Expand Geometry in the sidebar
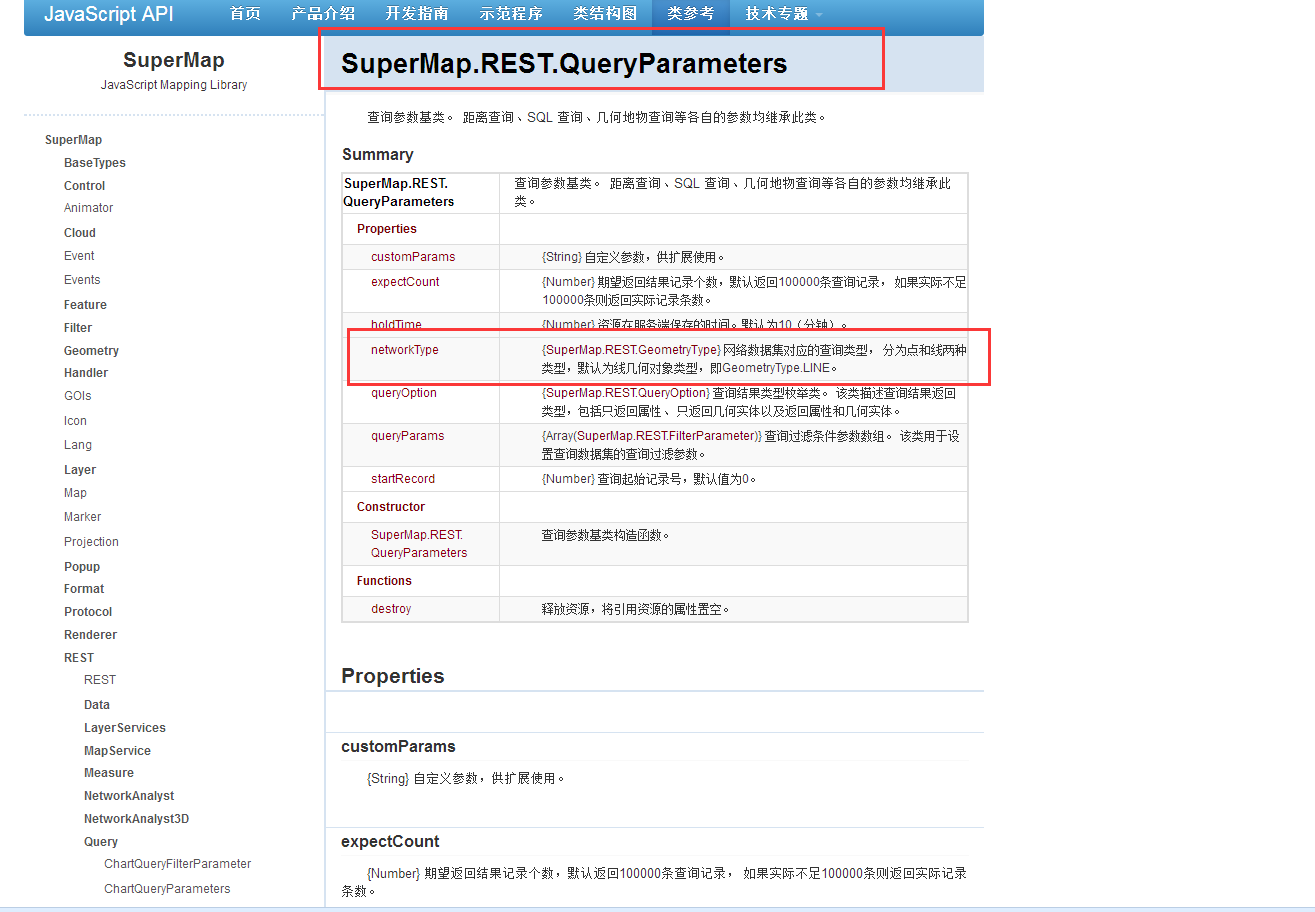Screen dimensions: 1315x912 click(91, 351)
